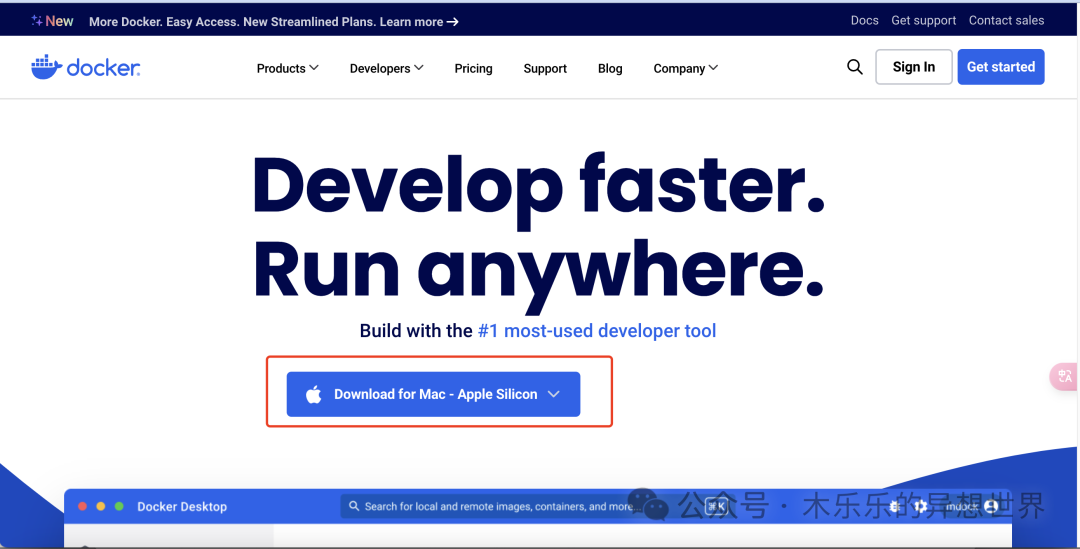Viewport: 1080px width, 549px height.
Task: Expand the Products menu
Action: point(287,68)
